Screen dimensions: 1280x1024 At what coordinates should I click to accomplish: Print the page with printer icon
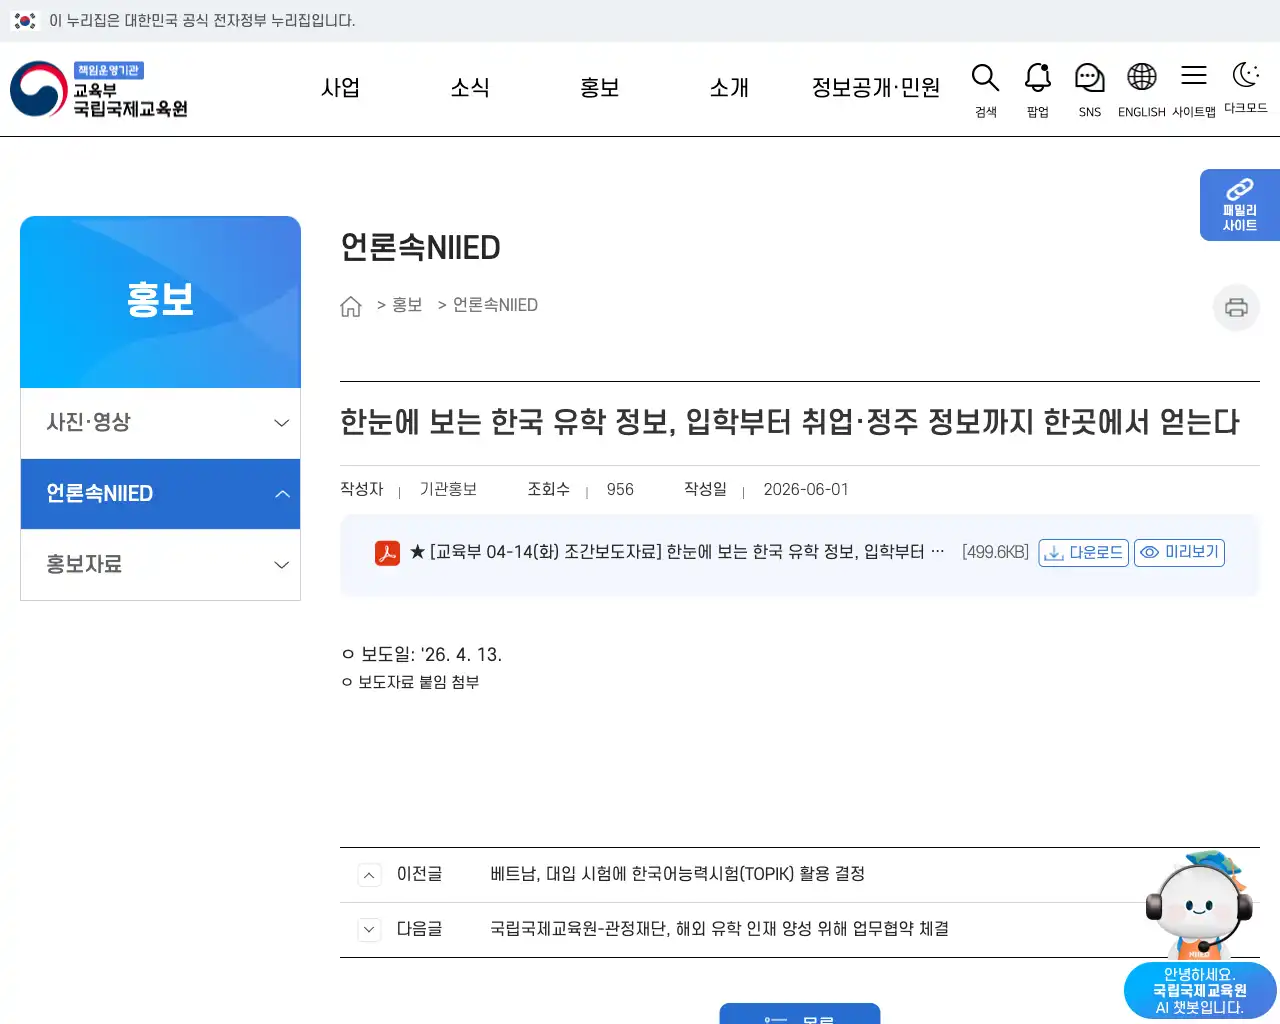point(1236,307)
